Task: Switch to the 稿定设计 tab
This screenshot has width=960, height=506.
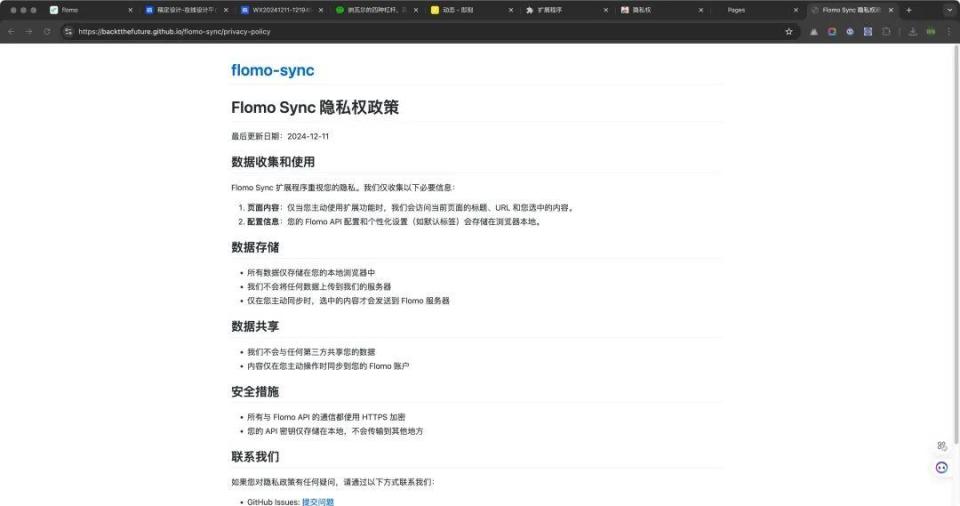Action: 187,10
